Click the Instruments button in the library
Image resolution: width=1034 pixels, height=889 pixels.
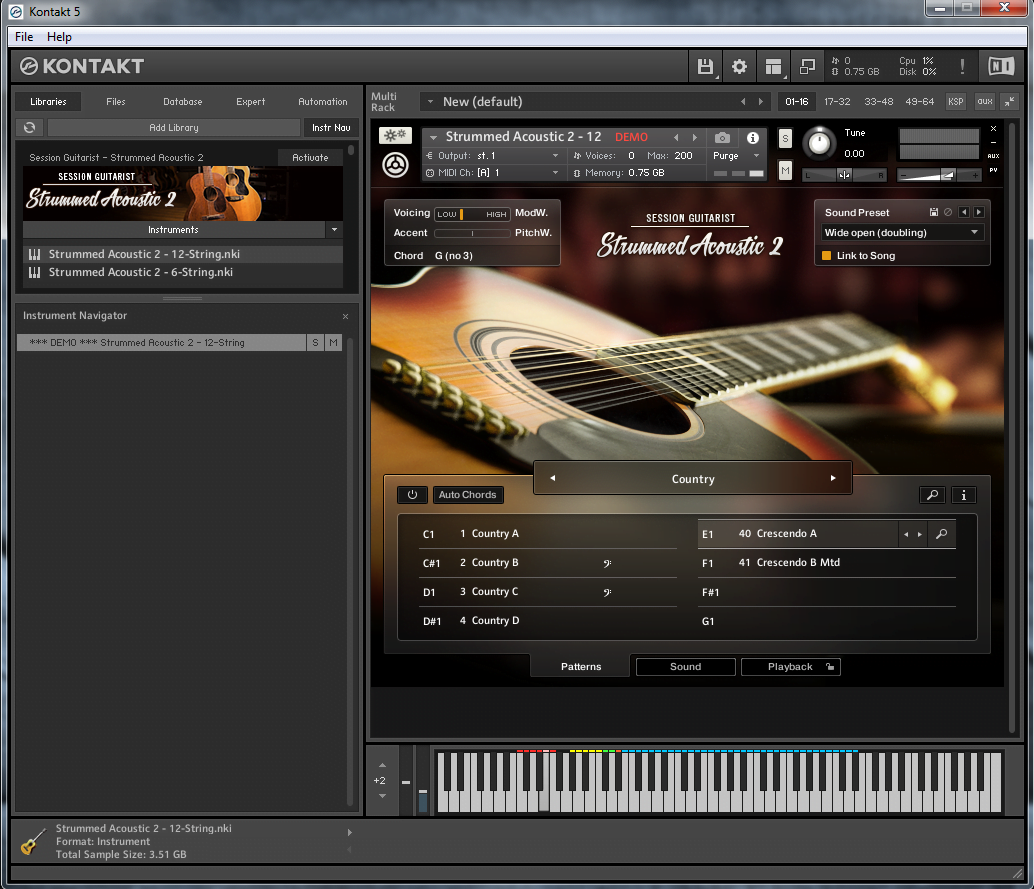point(173,230)
